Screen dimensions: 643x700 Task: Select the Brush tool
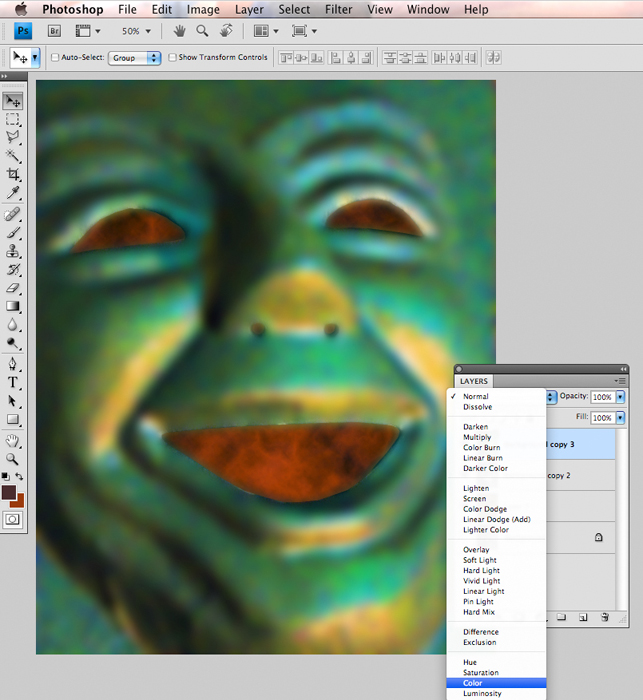pos(13,233)
